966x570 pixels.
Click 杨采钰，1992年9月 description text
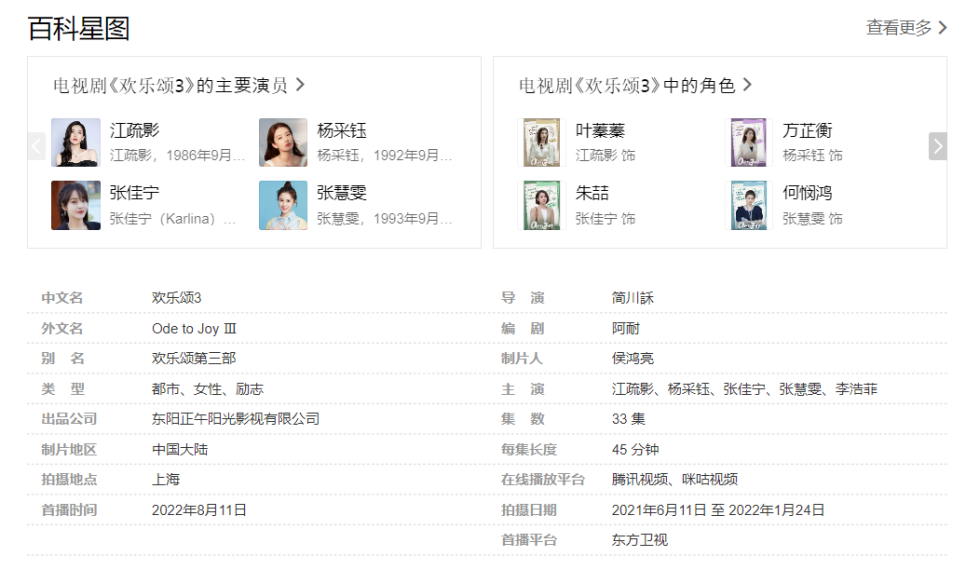point(384,155)
